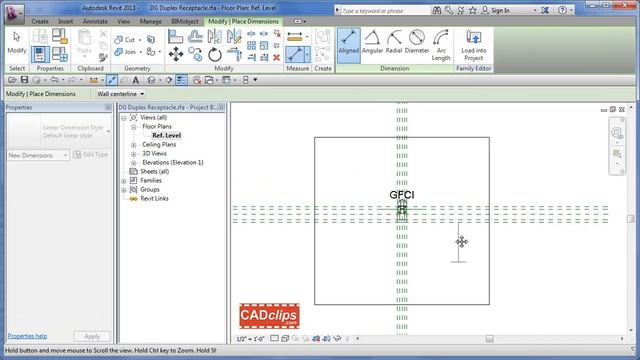Viewport: 640px width, 360px height.
Task: Open the Insert ribbon tab
Action: [66, 21]
